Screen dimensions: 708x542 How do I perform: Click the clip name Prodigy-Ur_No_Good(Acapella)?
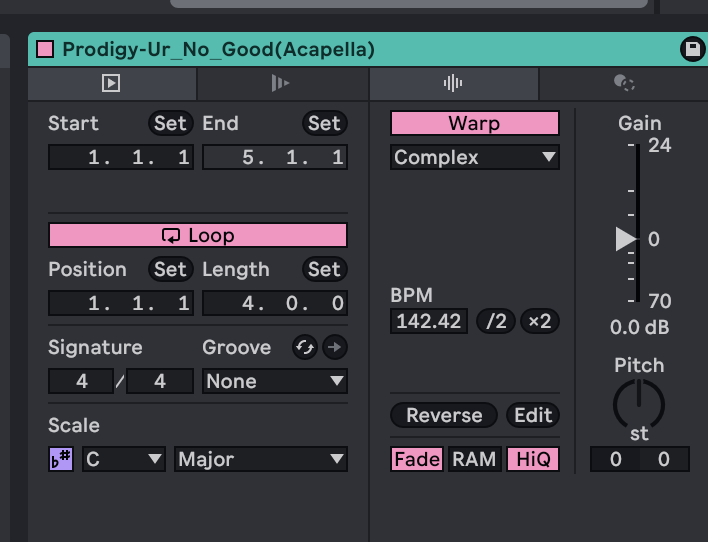click(219, 49)
